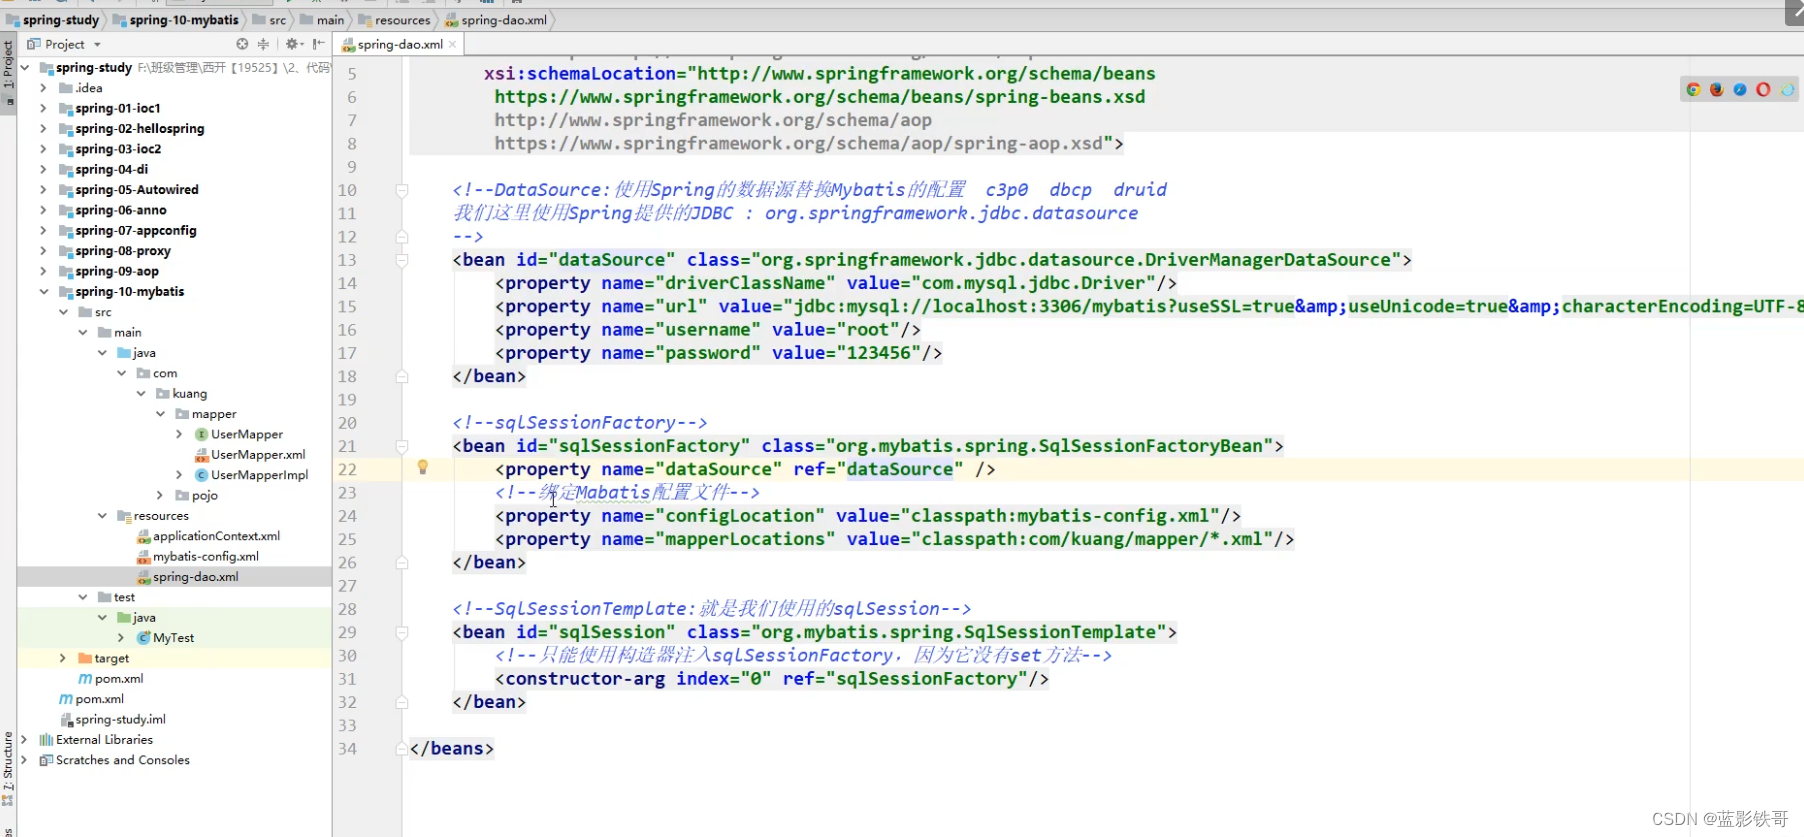
Task: Click the Scroll from Source target icon
Action: [x=242, y=44]
